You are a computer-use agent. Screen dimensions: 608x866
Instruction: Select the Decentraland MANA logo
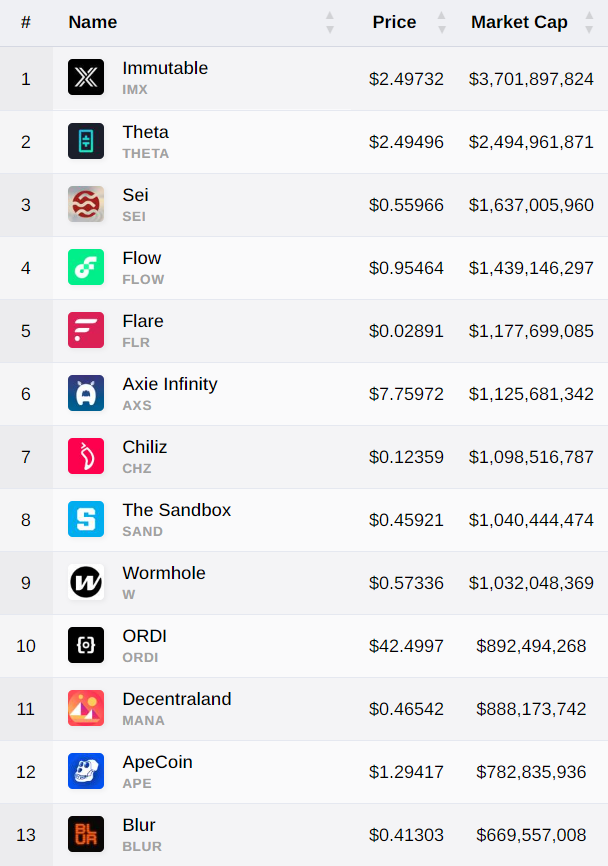pyautogui.click(x=86, y=707)
